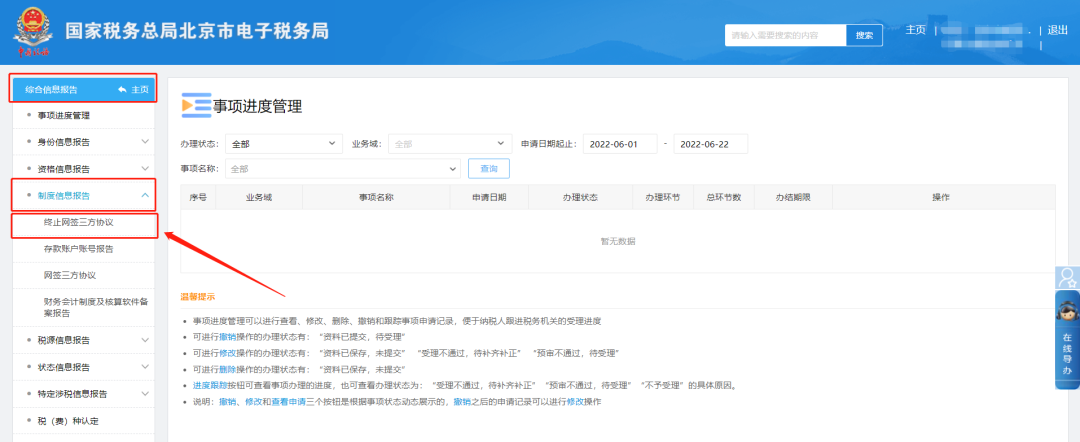The width and height of the screenshot is (1080, 442).
Task: Click the 办理环节 column header
Action: pos(663,198)
